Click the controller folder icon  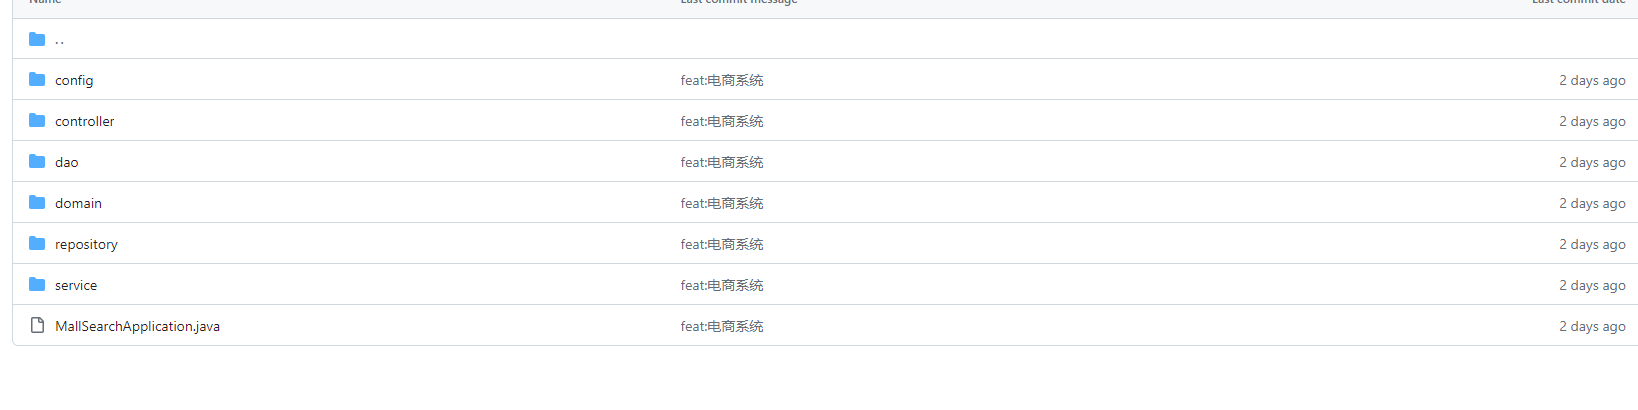[x=37, y=120]
